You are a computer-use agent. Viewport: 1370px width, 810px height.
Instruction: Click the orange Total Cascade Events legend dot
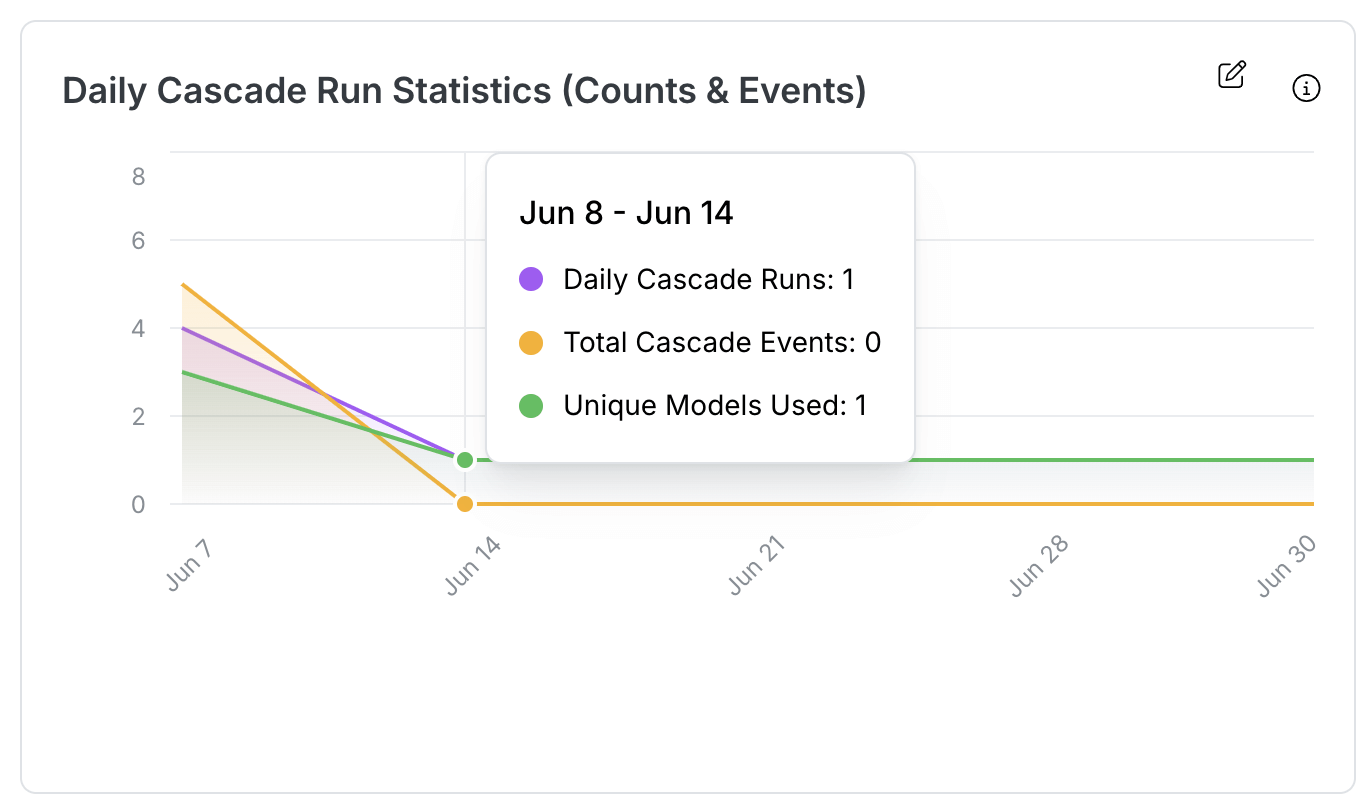coord(530,342)
